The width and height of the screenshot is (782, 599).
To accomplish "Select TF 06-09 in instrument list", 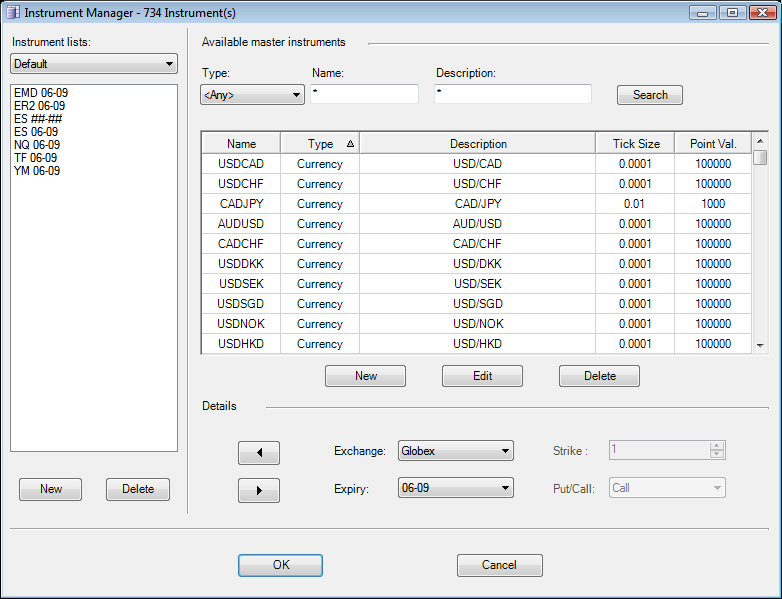I will (35, 158).
